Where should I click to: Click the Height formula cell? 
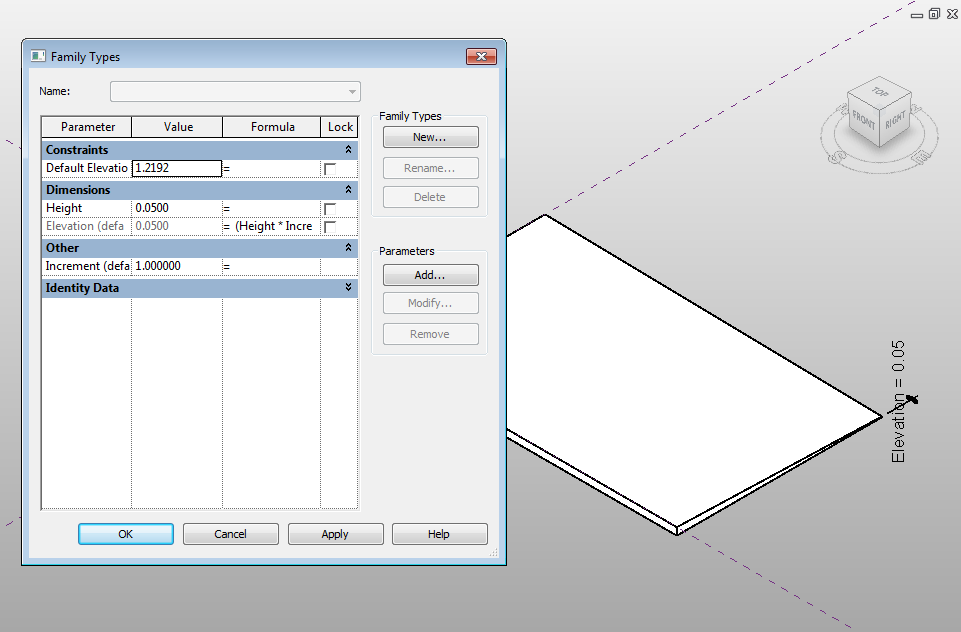point(271,208)
